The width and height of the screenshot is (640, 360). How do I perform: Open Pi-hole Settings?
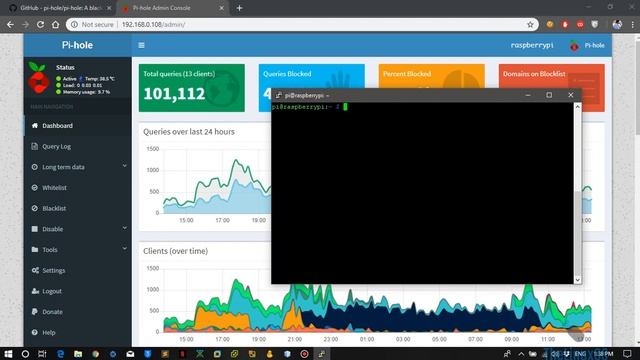(78, 271)
